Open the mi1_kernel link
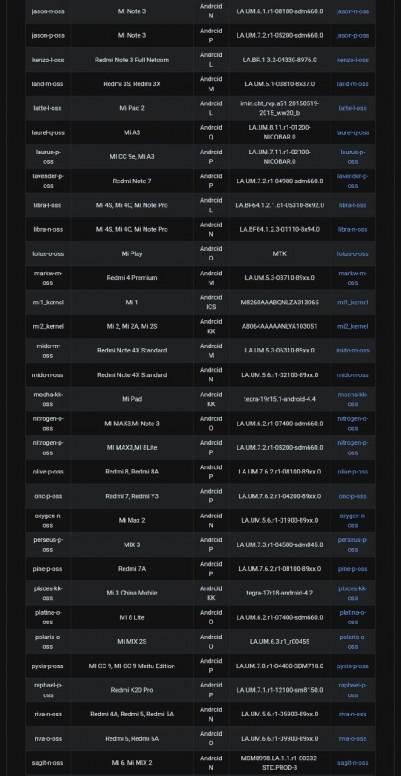 pos(352,302)
